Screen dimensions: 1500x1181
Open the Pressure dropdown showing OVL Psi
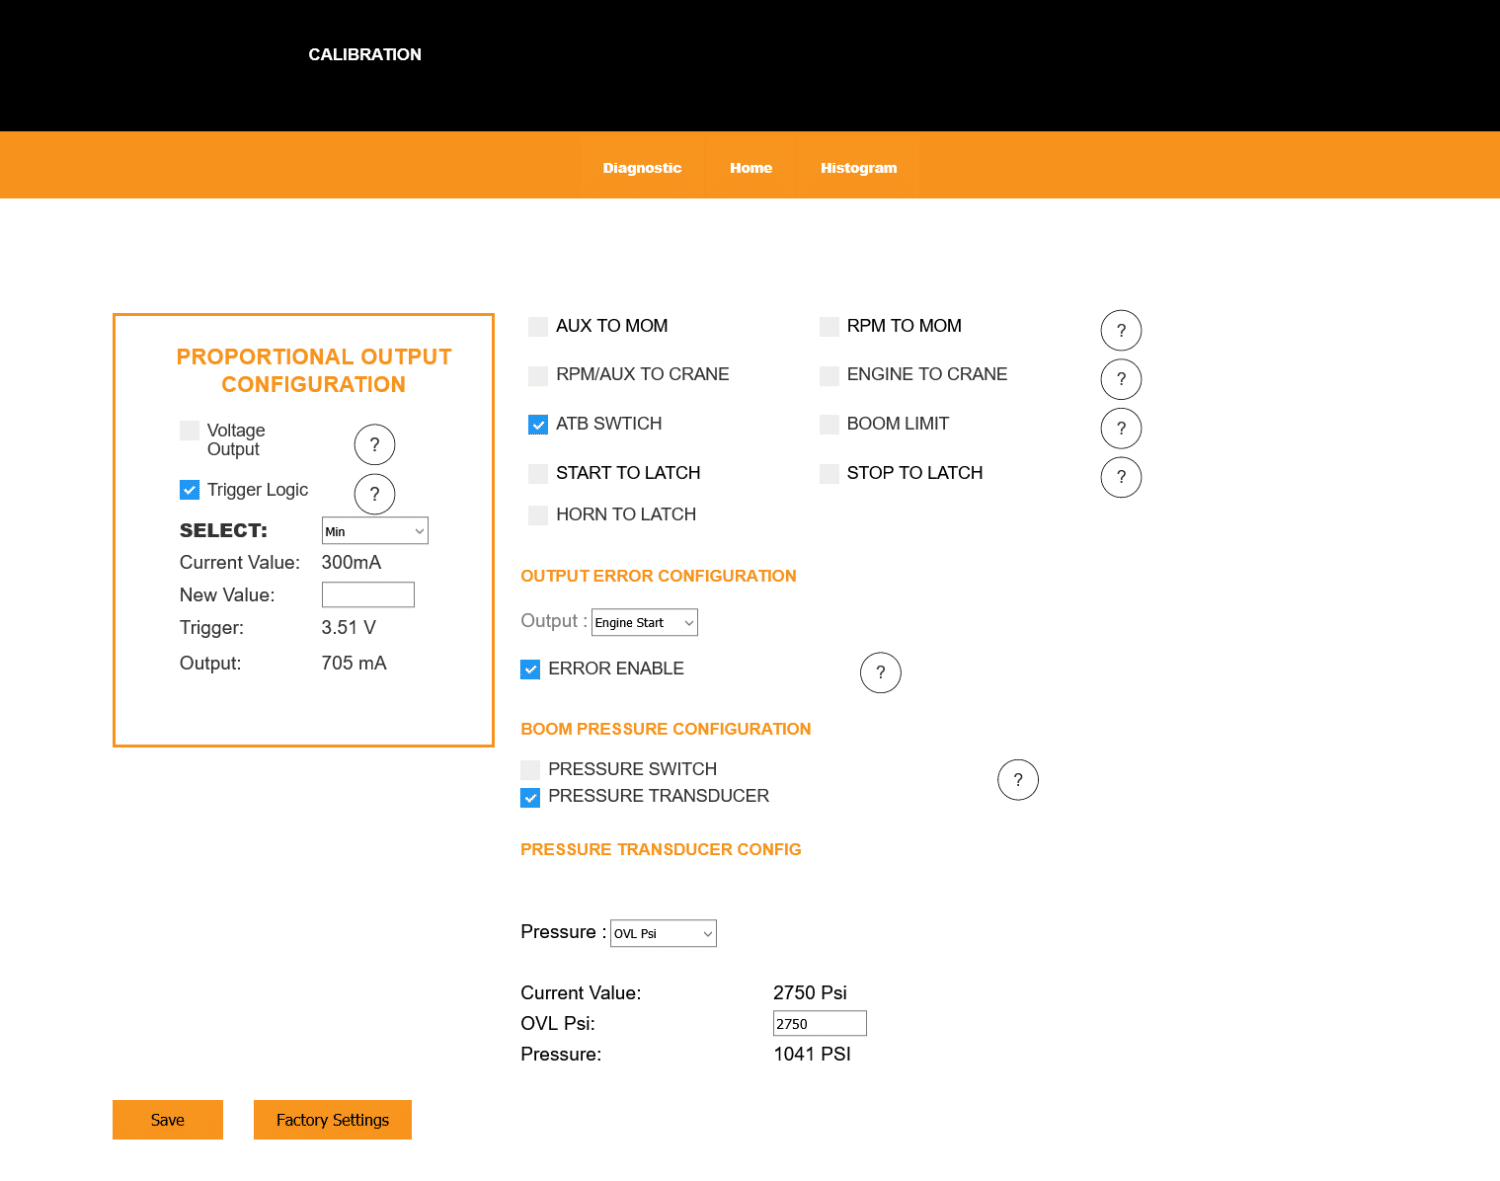[x=664, y=933]
